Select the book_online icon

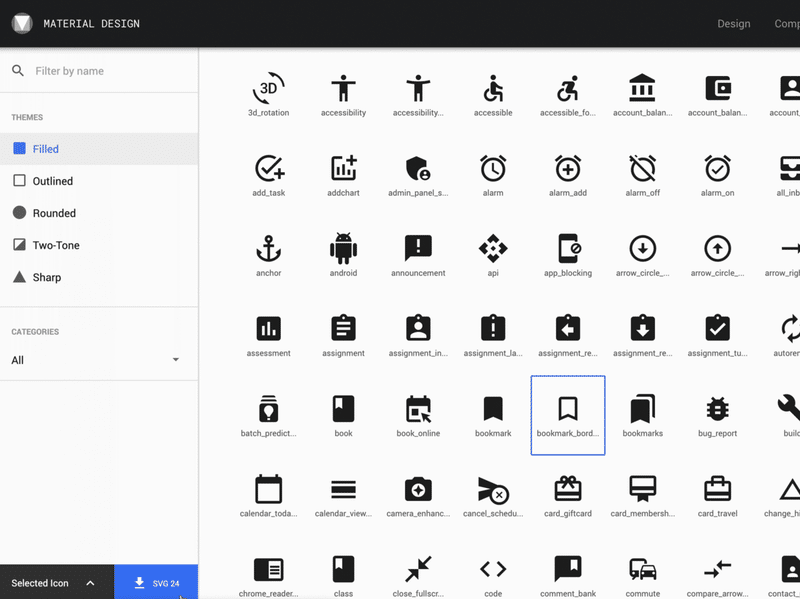coord(418,409)
